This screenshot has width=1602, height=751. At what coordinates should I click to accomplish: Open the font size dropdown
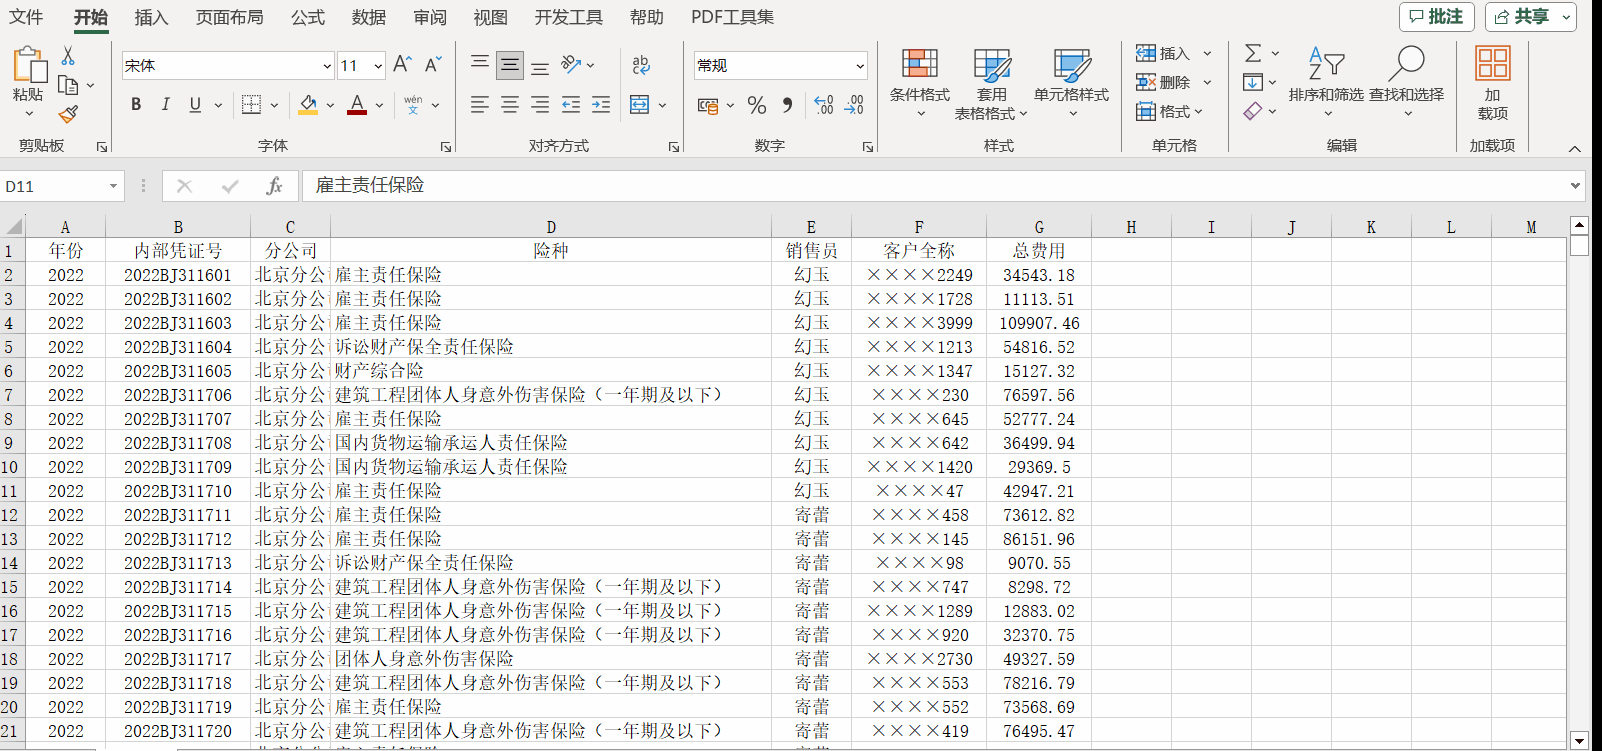(x=378, y=66)
